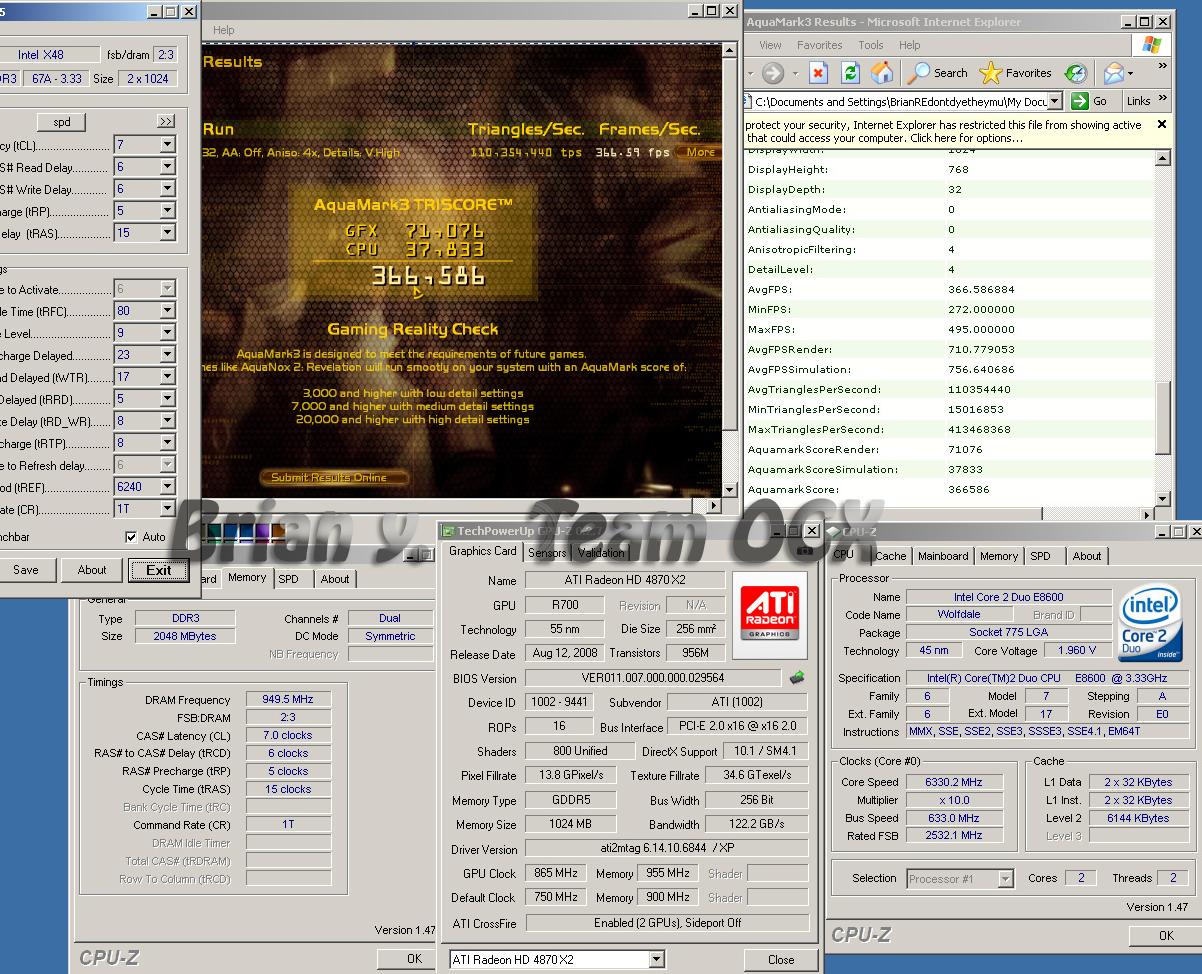Image resolution: width=1202 pixels, height=974 pixels.
Task: Click the AquaMark More arrow button
Action: [x=700, y=152]
